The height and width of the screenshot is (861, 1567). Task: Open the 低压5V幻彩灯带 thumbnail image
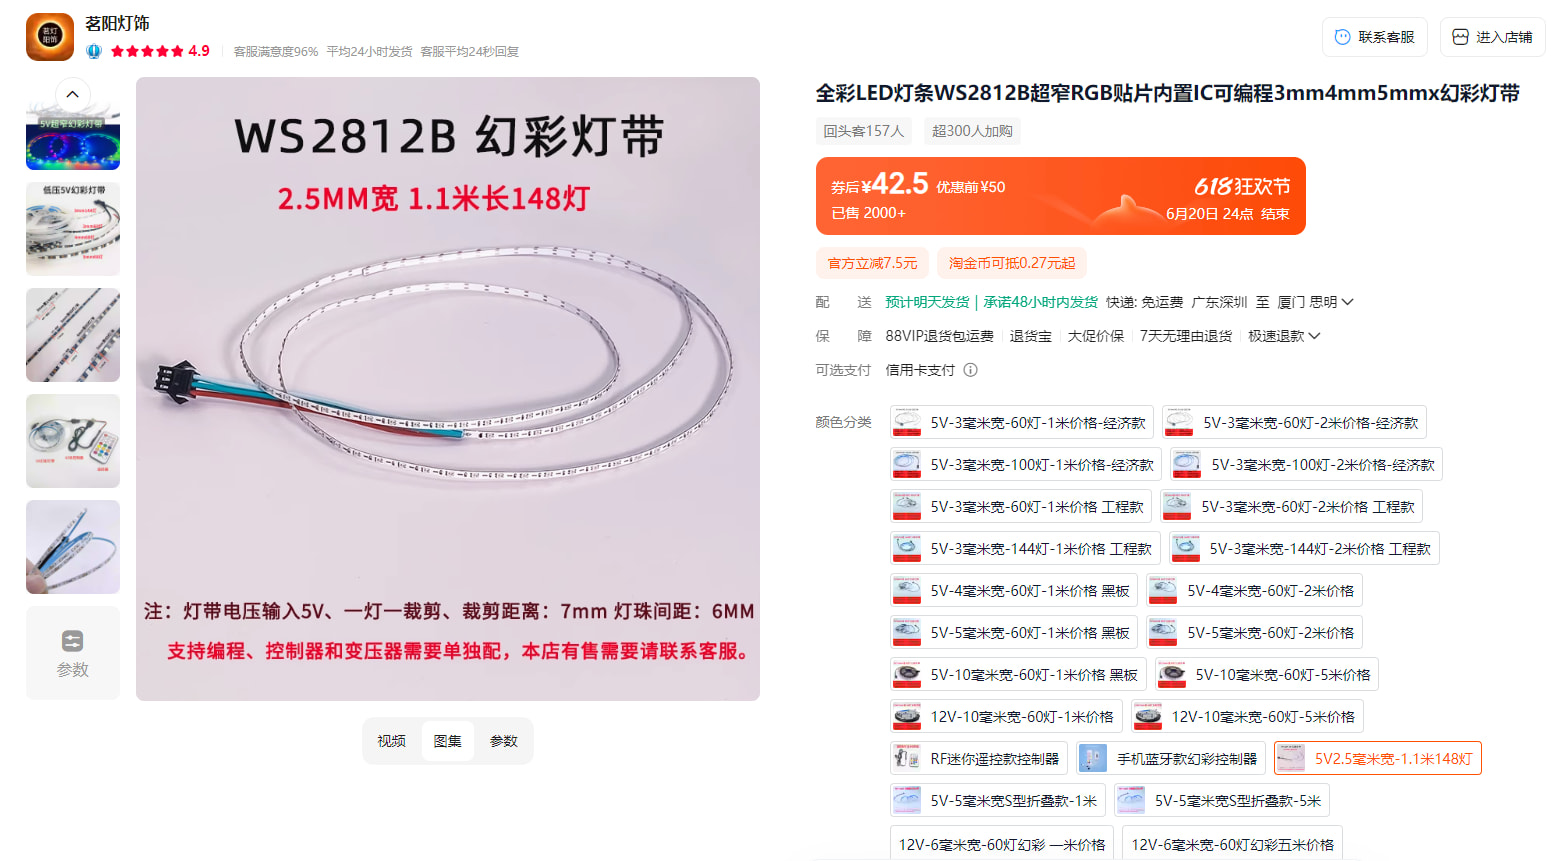[x=73, y=229]
